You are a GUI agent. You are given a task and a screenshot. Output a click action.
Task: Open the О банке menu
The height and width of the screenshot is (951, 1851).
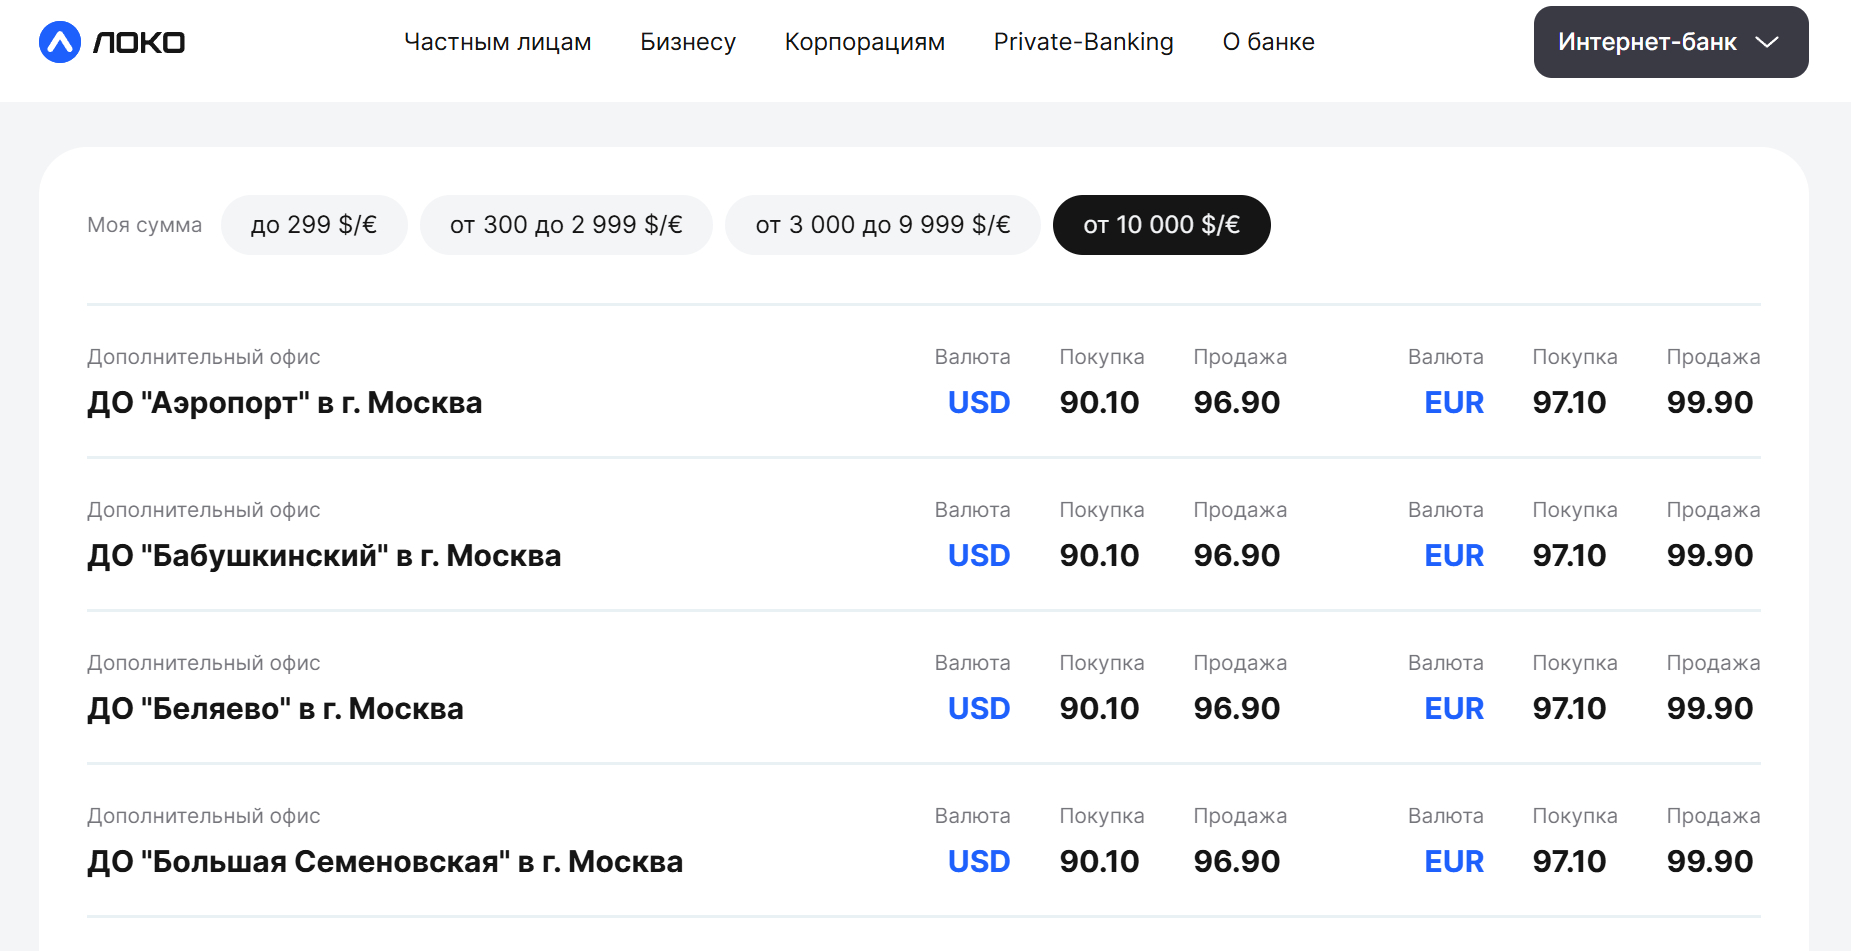(1268, 42)
